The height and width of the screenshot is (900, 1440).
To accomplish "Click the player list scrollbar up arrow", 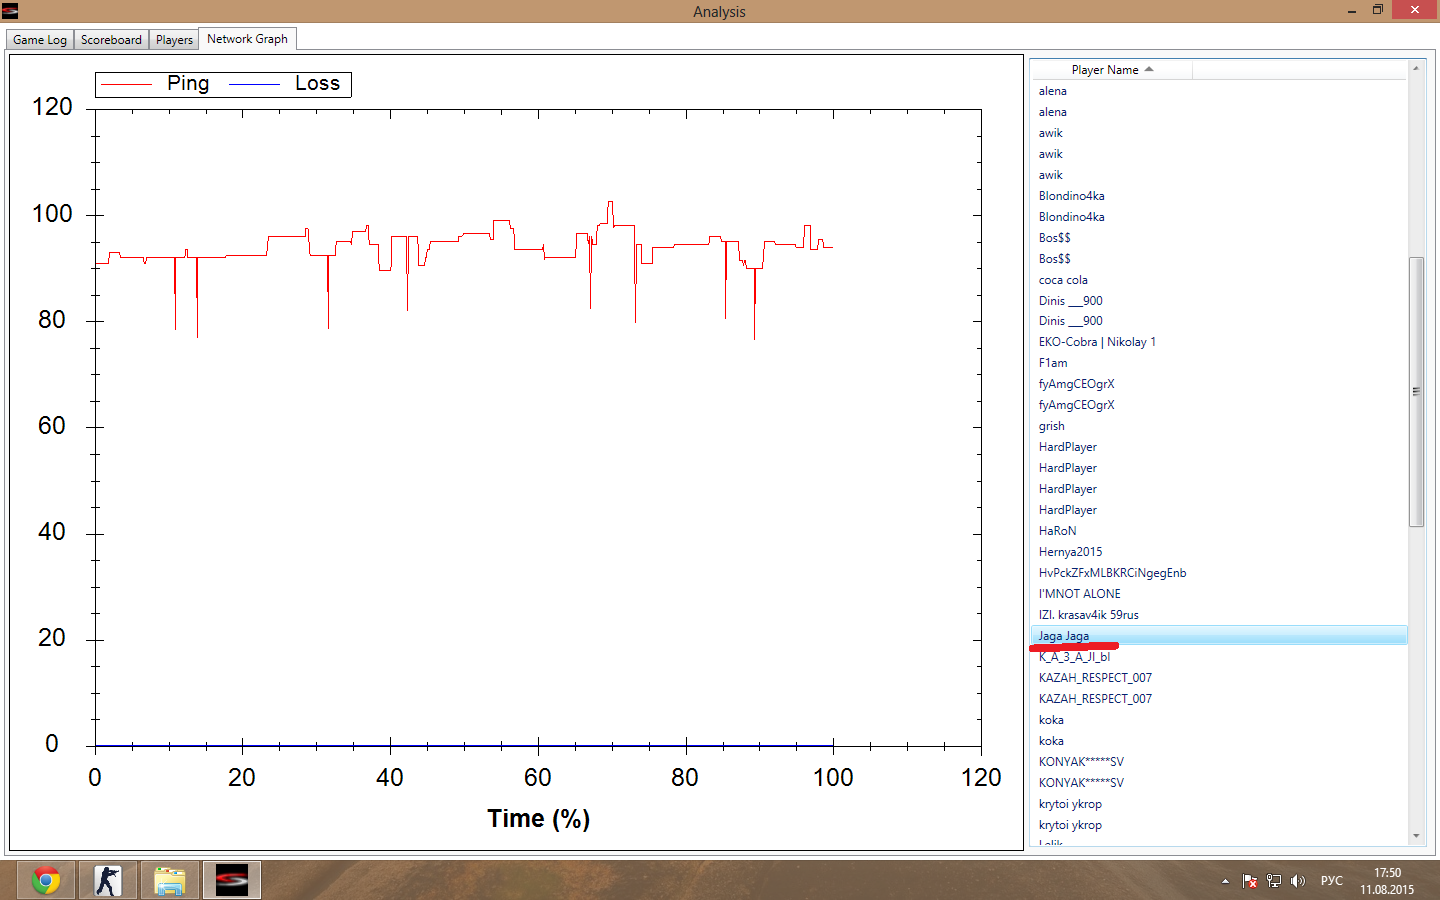I will [1416, 68].
